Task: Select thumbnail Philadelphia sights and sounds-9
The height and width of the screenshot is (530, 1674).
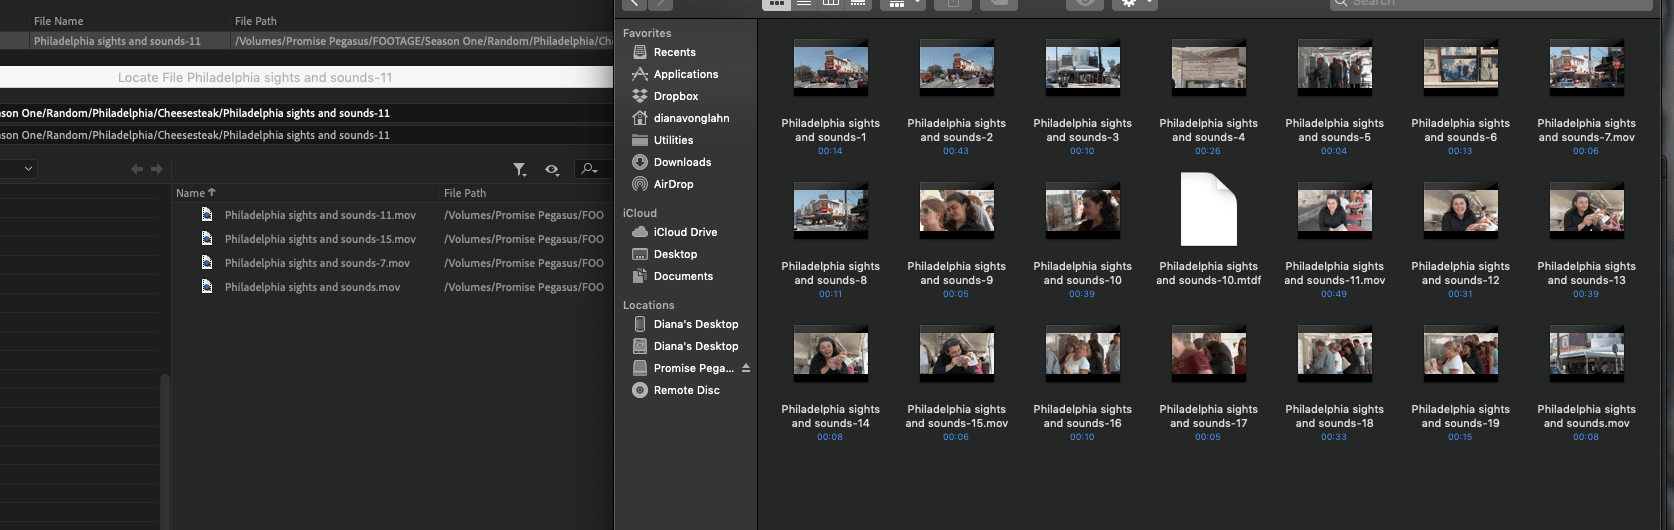Action: [x=957, y=211]
